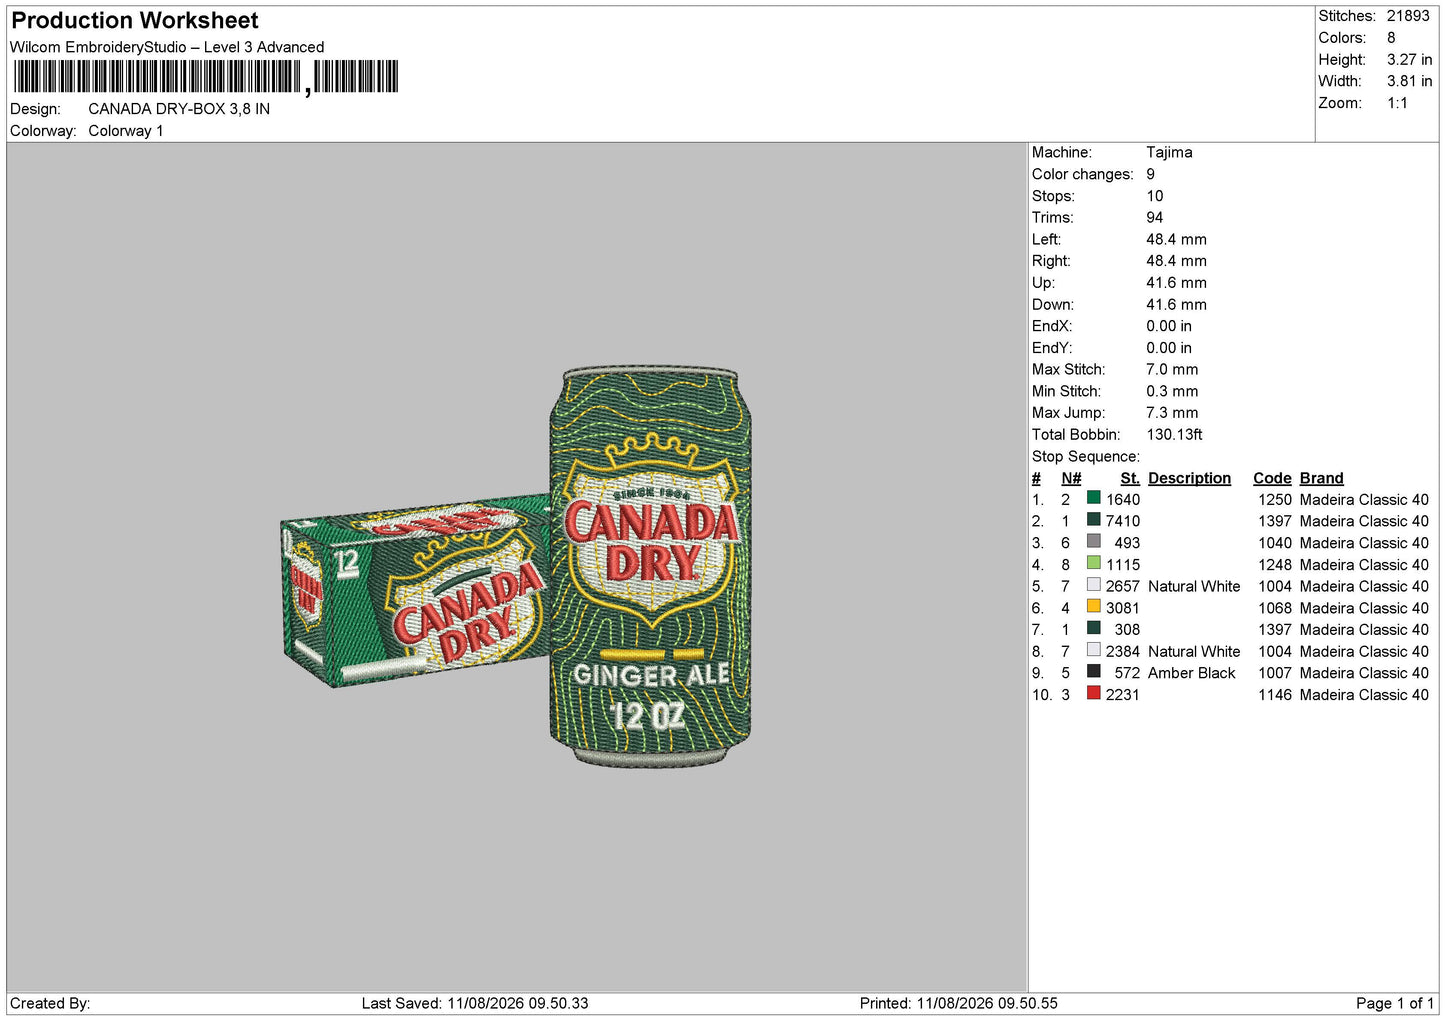The height and width of the screenshot is (1021, 1445).
Task: Click code 1068 in stop 6
Action: point(1275,608)
